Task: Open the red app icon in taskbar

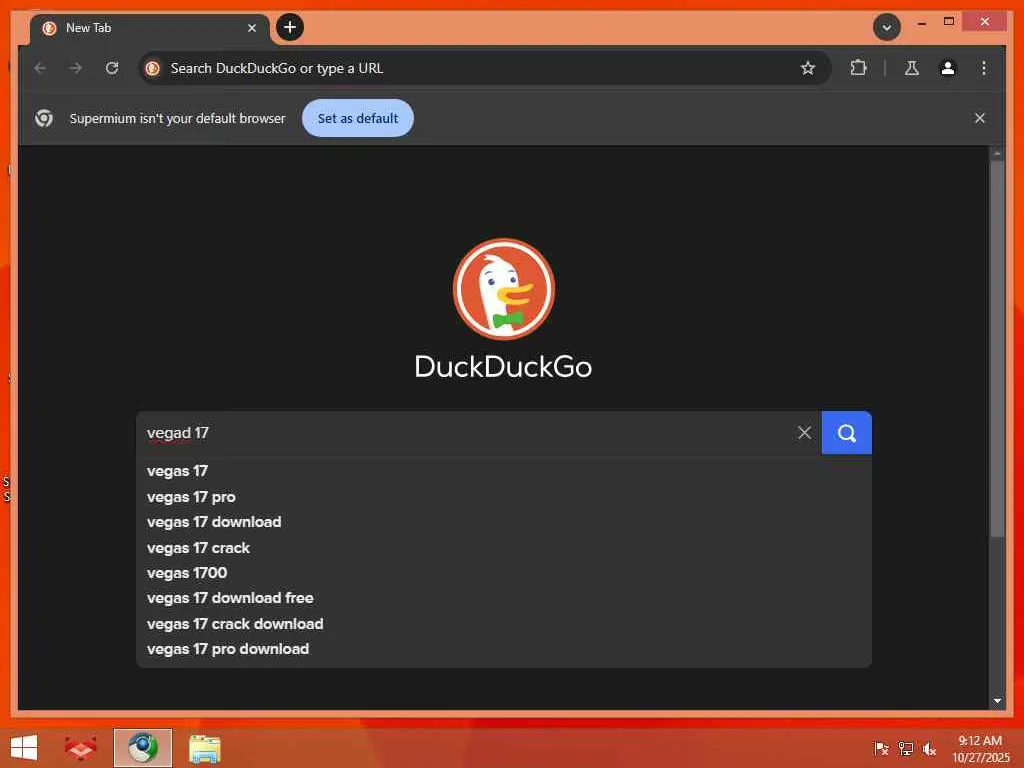Action: [80, 748]
